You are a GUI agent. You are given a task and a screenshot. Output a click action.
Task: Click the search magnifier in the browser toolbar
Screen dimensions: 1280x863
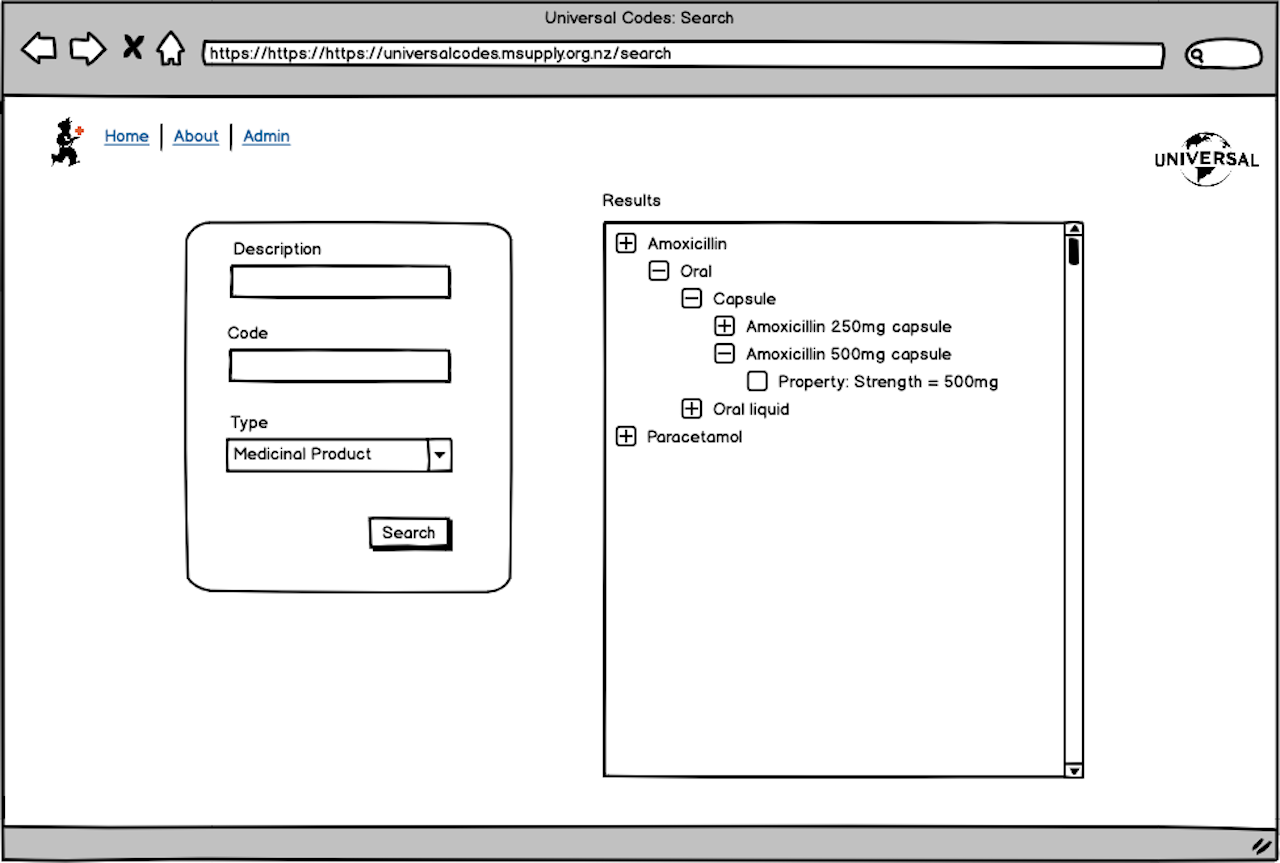click(1197, 54)
